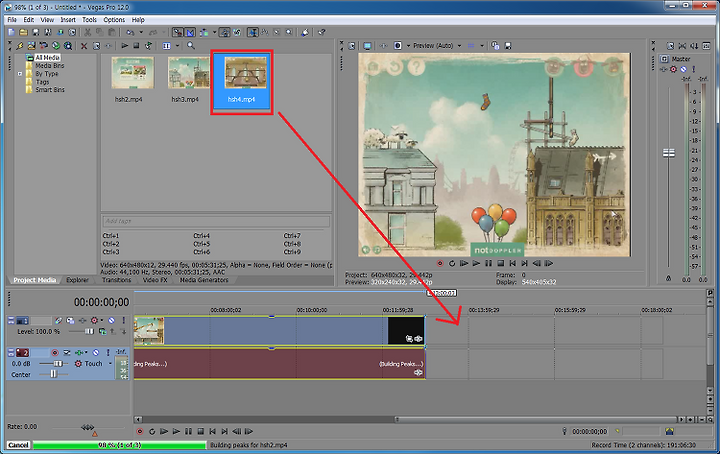720x454 pixels.
Task: Click the Open project folder icon
Action: pos(23,32)
